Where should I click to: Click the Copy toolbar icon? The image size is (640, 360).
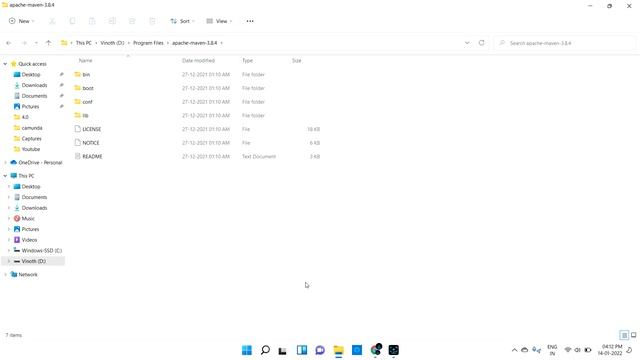pyautogui.click(x=72, y=21)
